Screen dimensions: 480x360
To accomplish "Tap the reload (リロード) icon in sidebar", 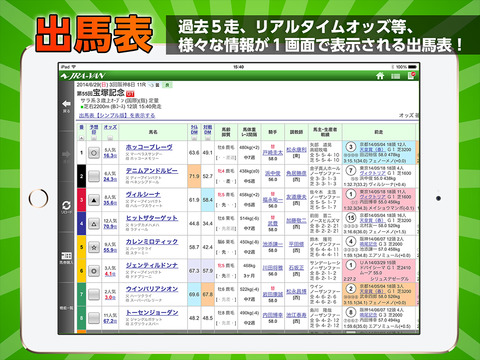I will pos(66,207).
